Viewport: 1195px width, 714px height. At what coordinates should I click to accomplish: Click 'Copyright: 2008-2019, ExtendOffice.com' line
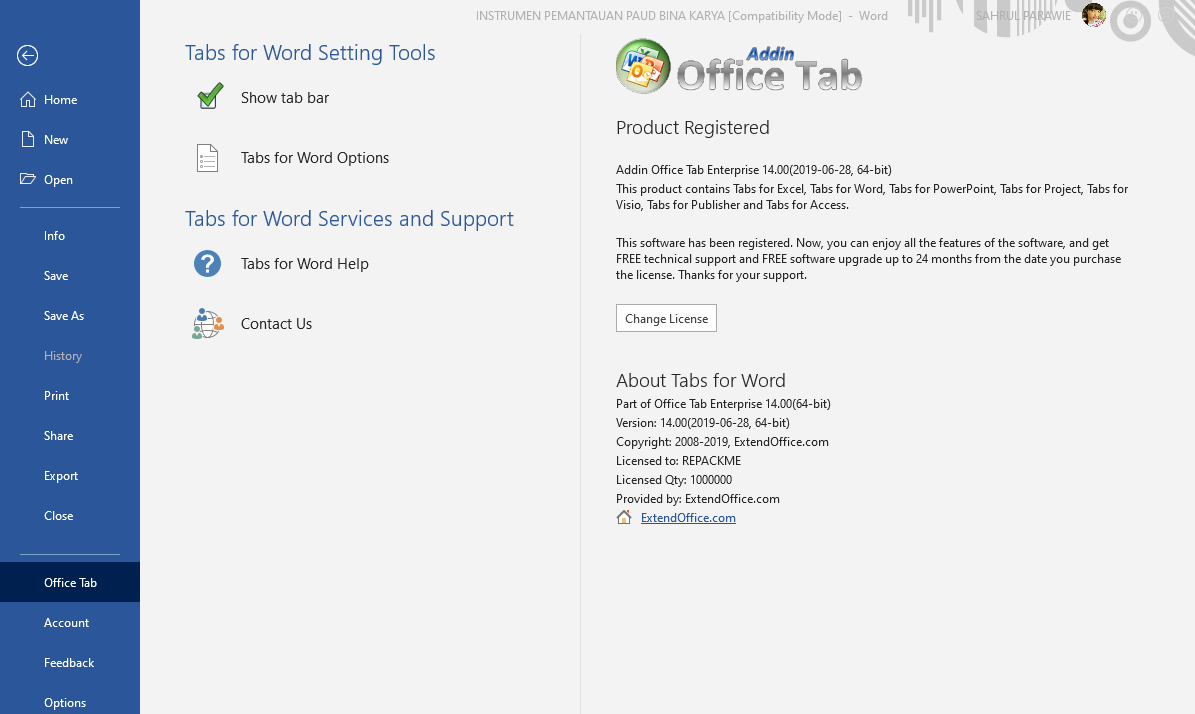722,441
